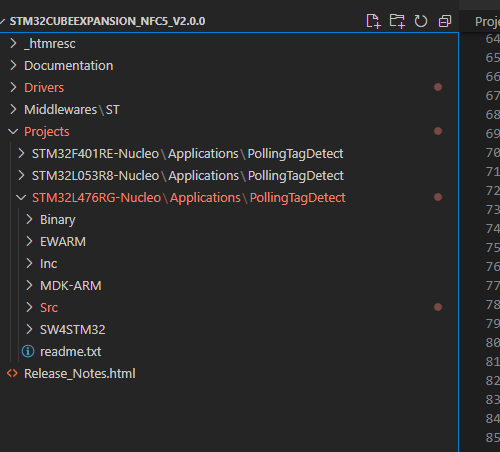Expand the Middlewares\ST folder chevron
The width and height of the screenshot is (500, 452).
click(13, 109)
